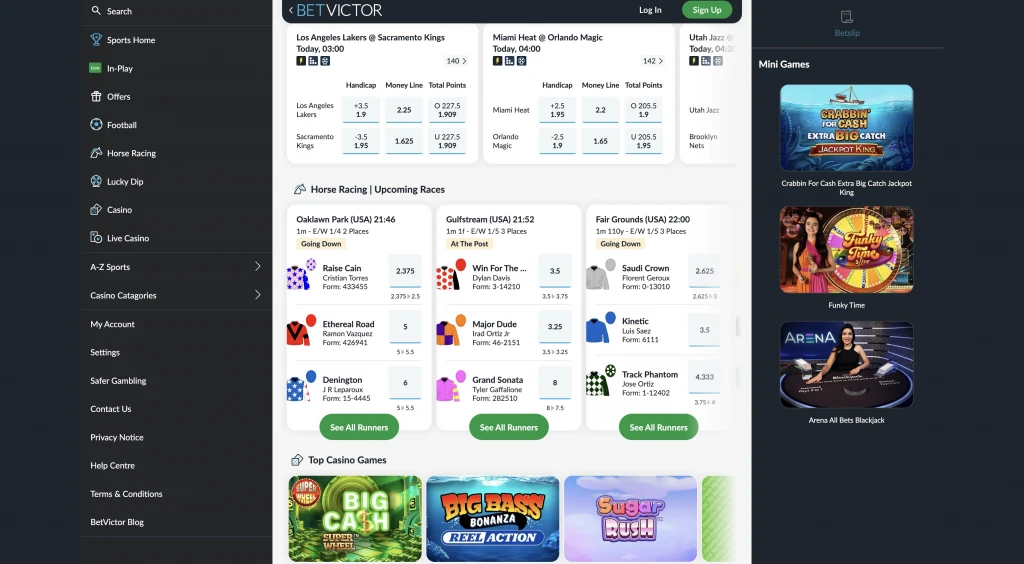Open the Betslip icon
This screenshot has height=564, width=1024.
[847, 17]
